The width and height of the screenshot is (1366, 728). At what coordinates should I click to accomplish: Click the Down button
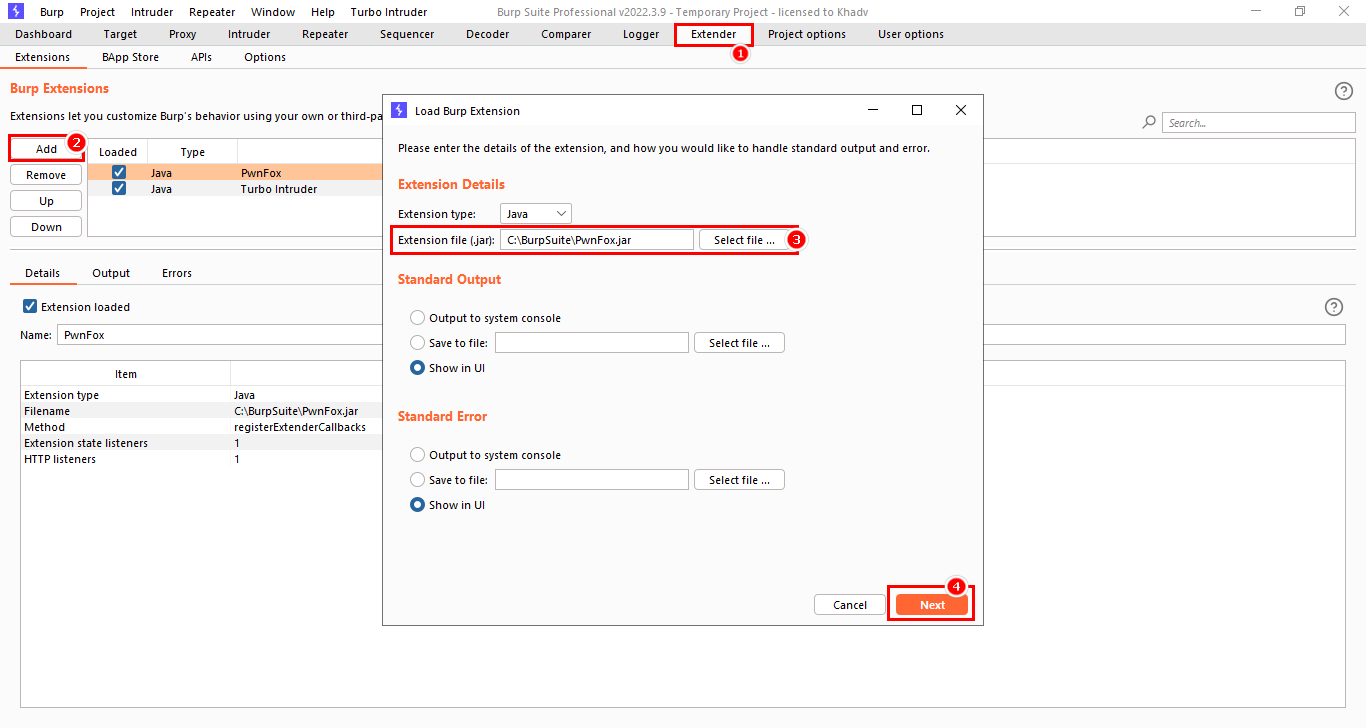46,227
